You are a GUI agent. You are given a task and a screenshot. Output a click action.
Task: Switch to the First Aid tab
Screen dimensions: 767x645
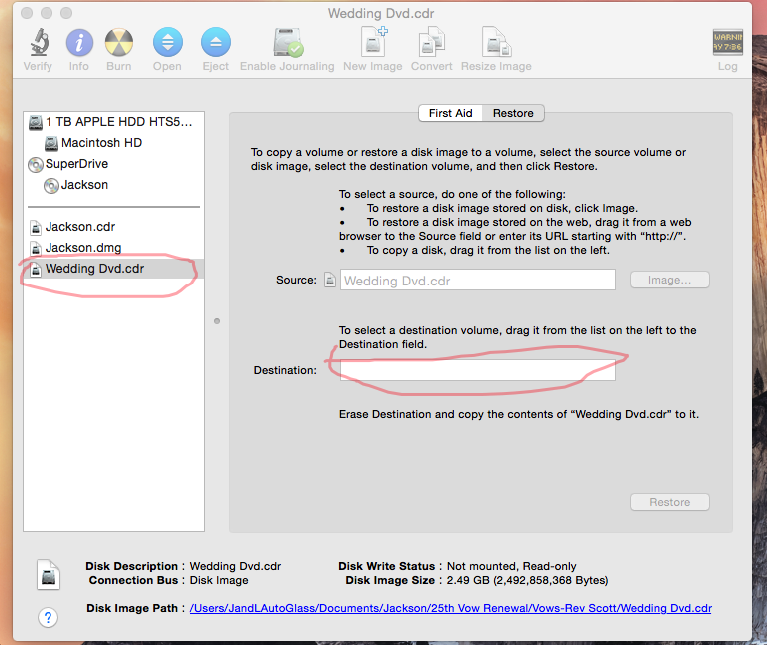[x=451, y=113]
